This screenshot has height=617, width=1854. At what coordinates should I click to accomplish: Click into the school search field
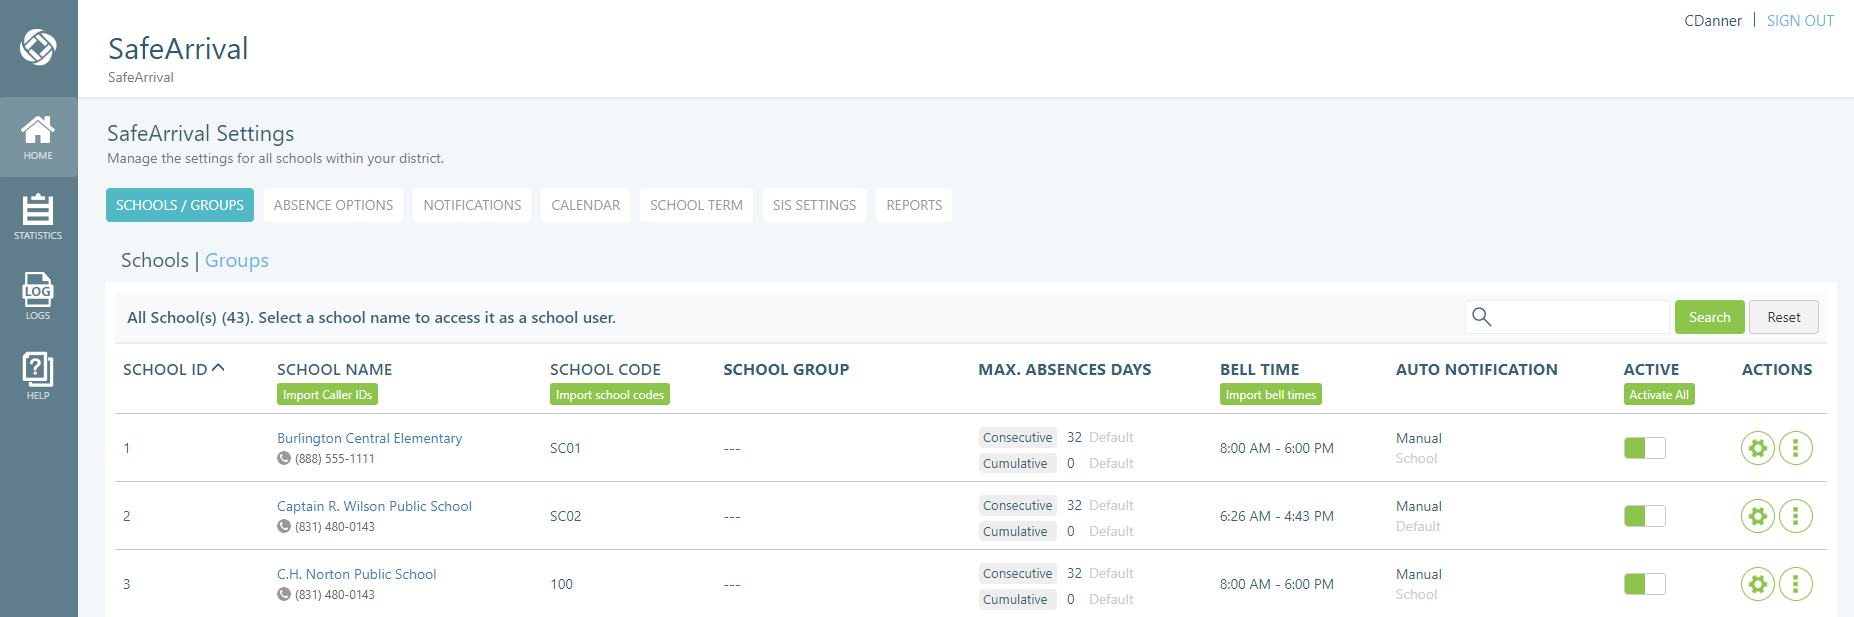point(1580,317)
